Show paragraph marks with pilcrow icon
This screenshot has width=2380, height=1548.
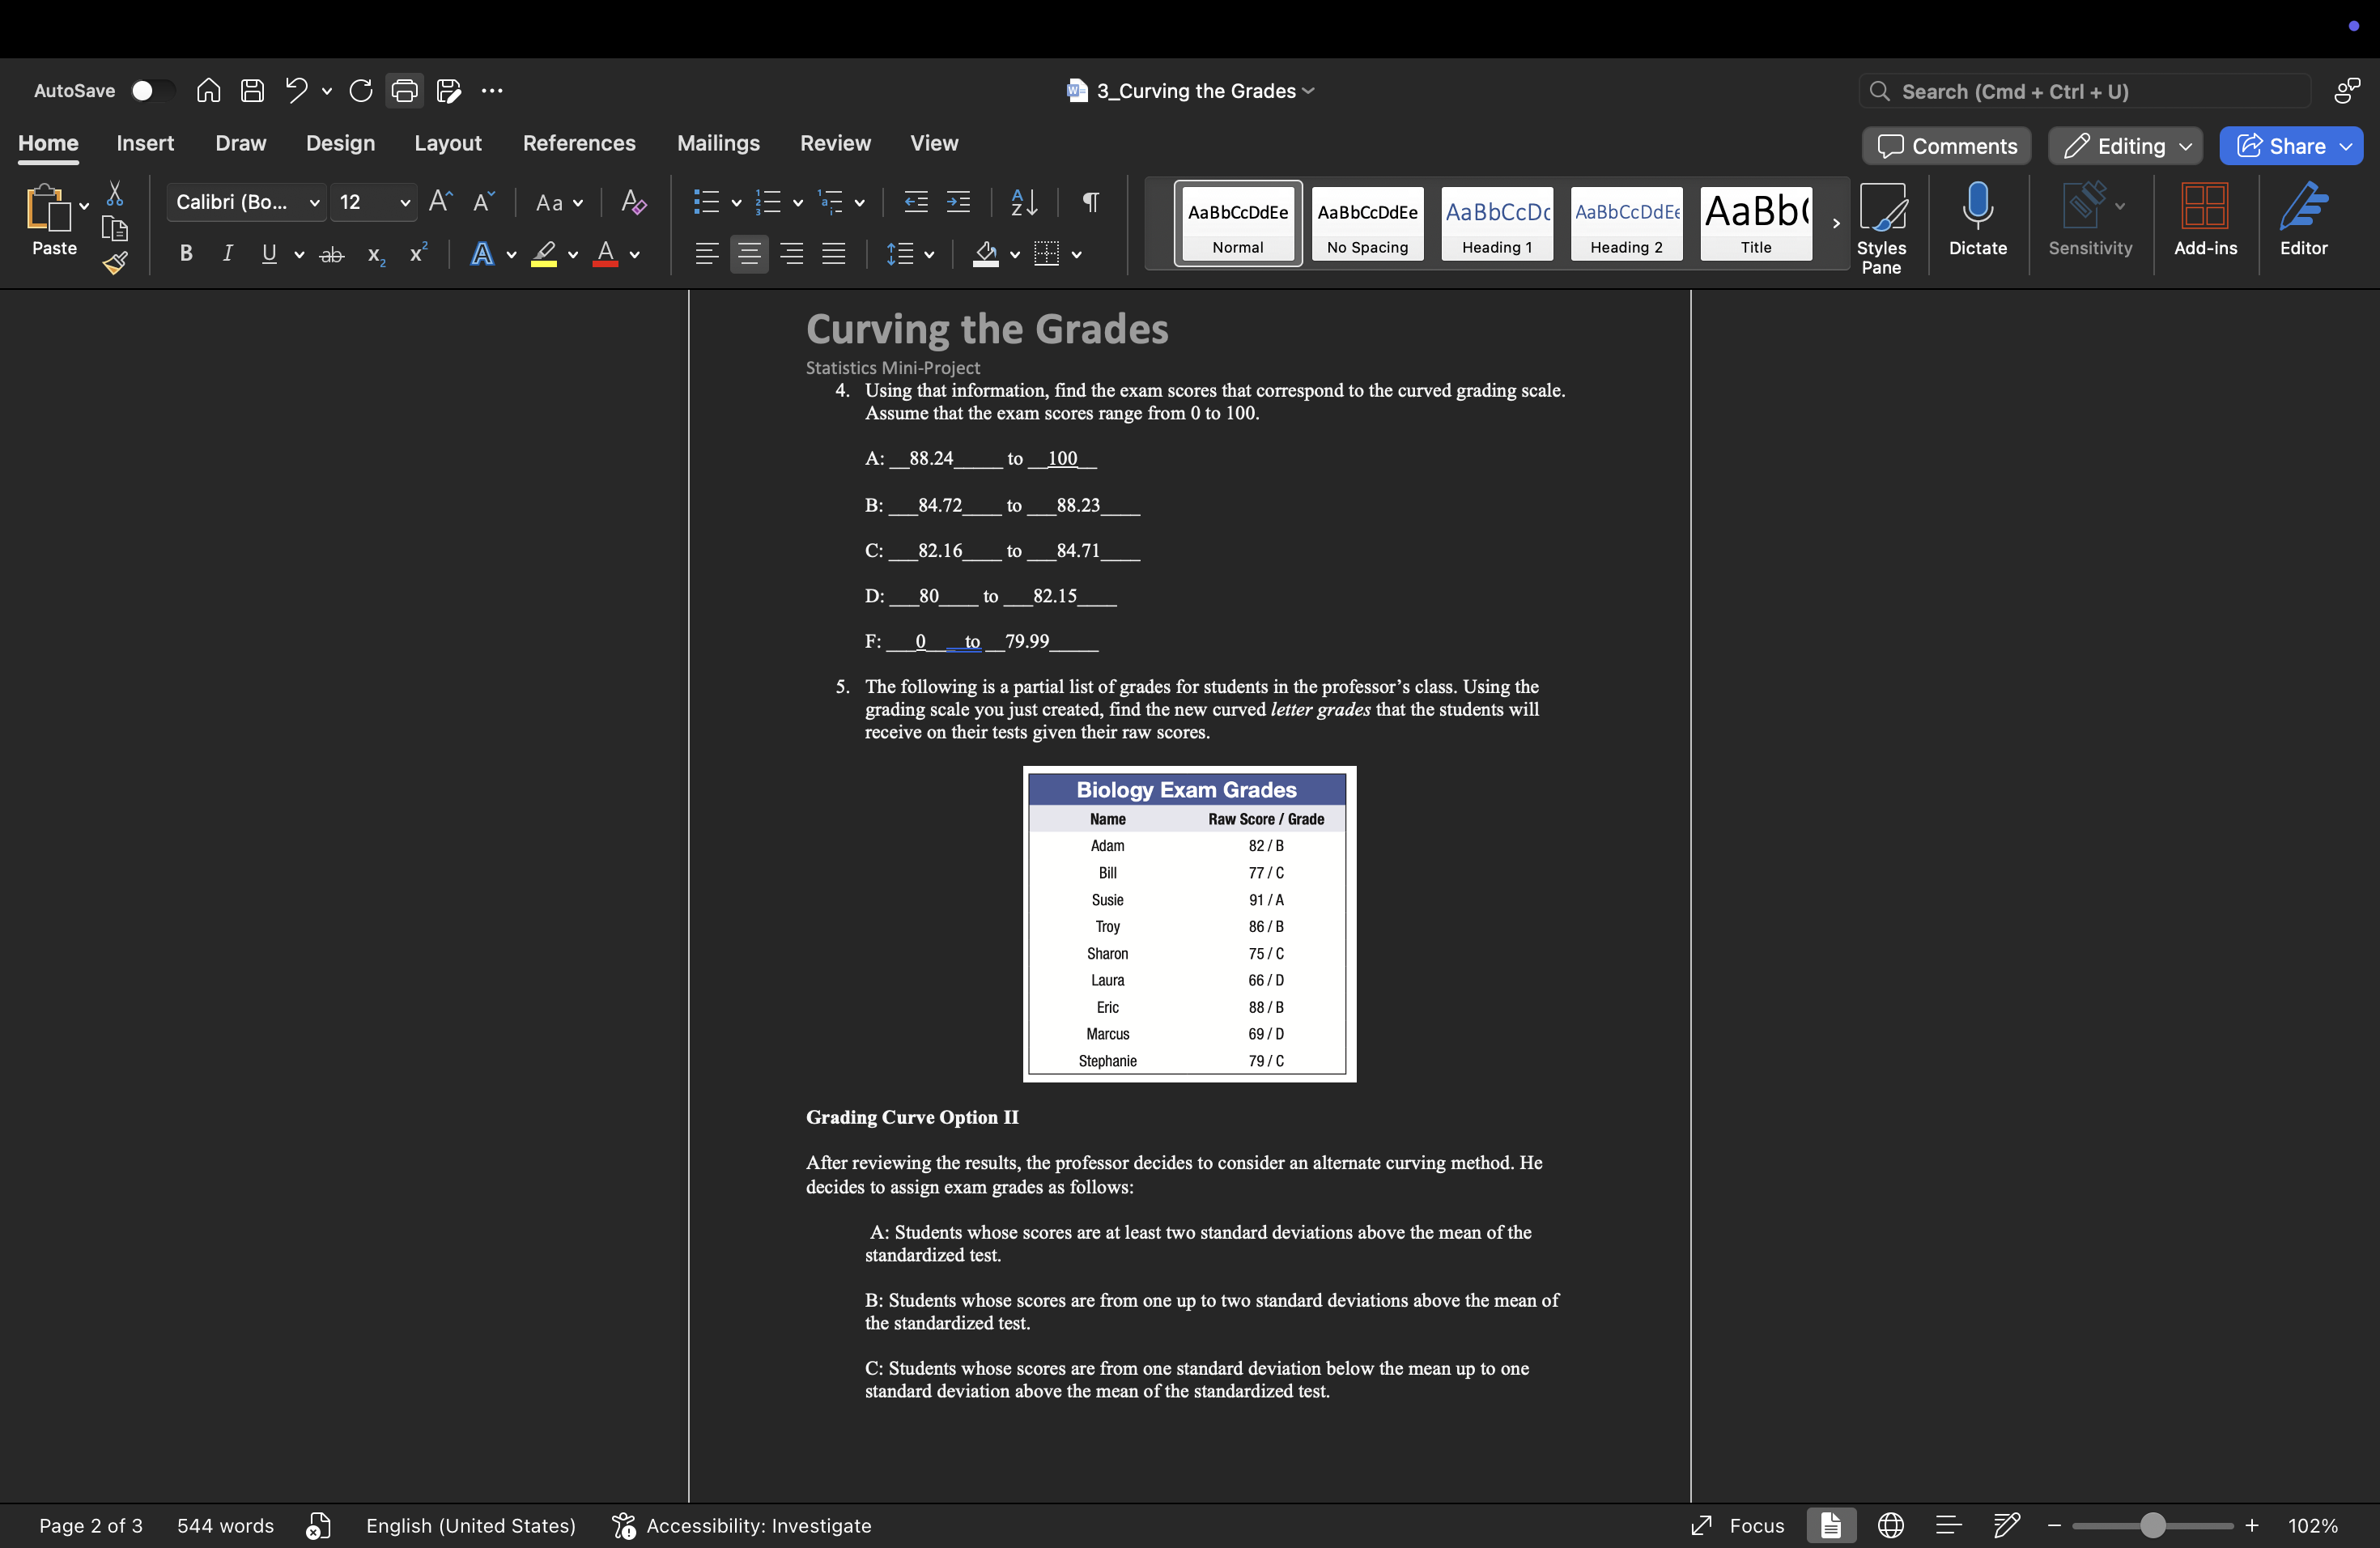tap(1091, 202)
